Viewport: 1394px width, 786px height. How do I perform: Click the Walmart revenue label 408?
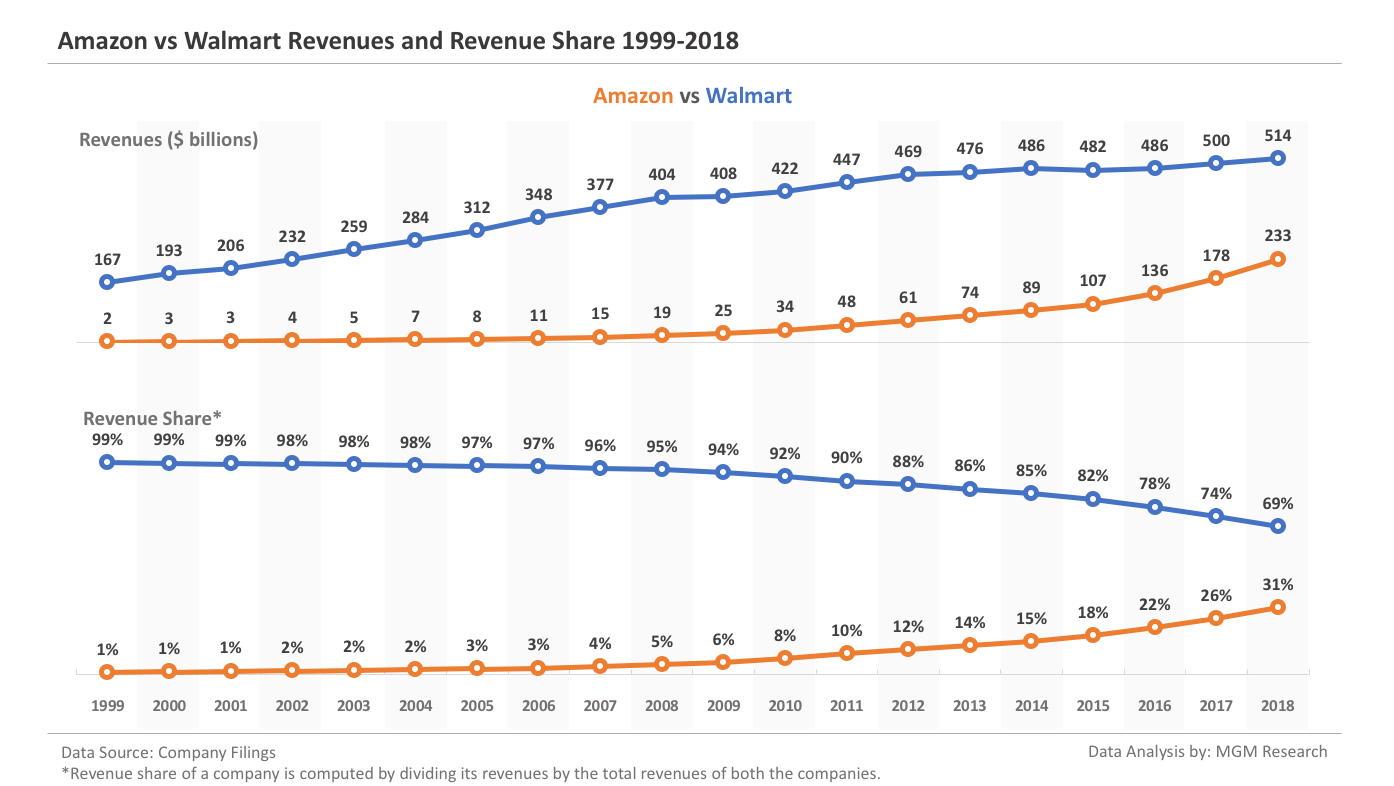click(723, 173)
